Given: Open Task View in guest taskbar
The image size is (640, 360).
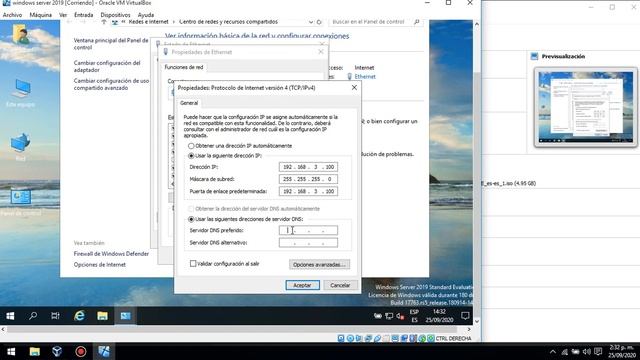Looking at the screenshot, I should tap(55, 316).
